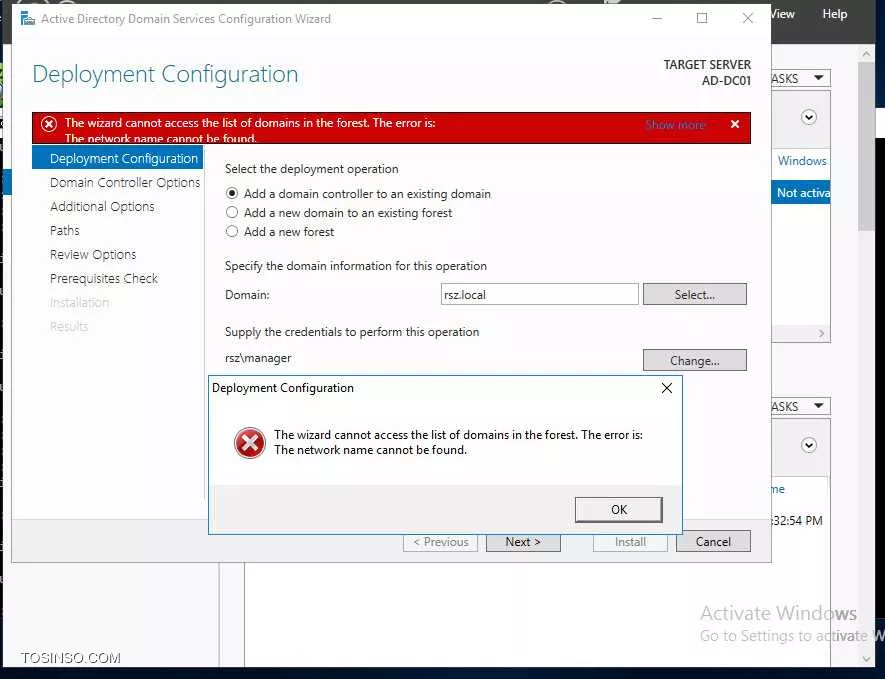
Task: Collapse the lower panel with chevron
Action: 809,445
